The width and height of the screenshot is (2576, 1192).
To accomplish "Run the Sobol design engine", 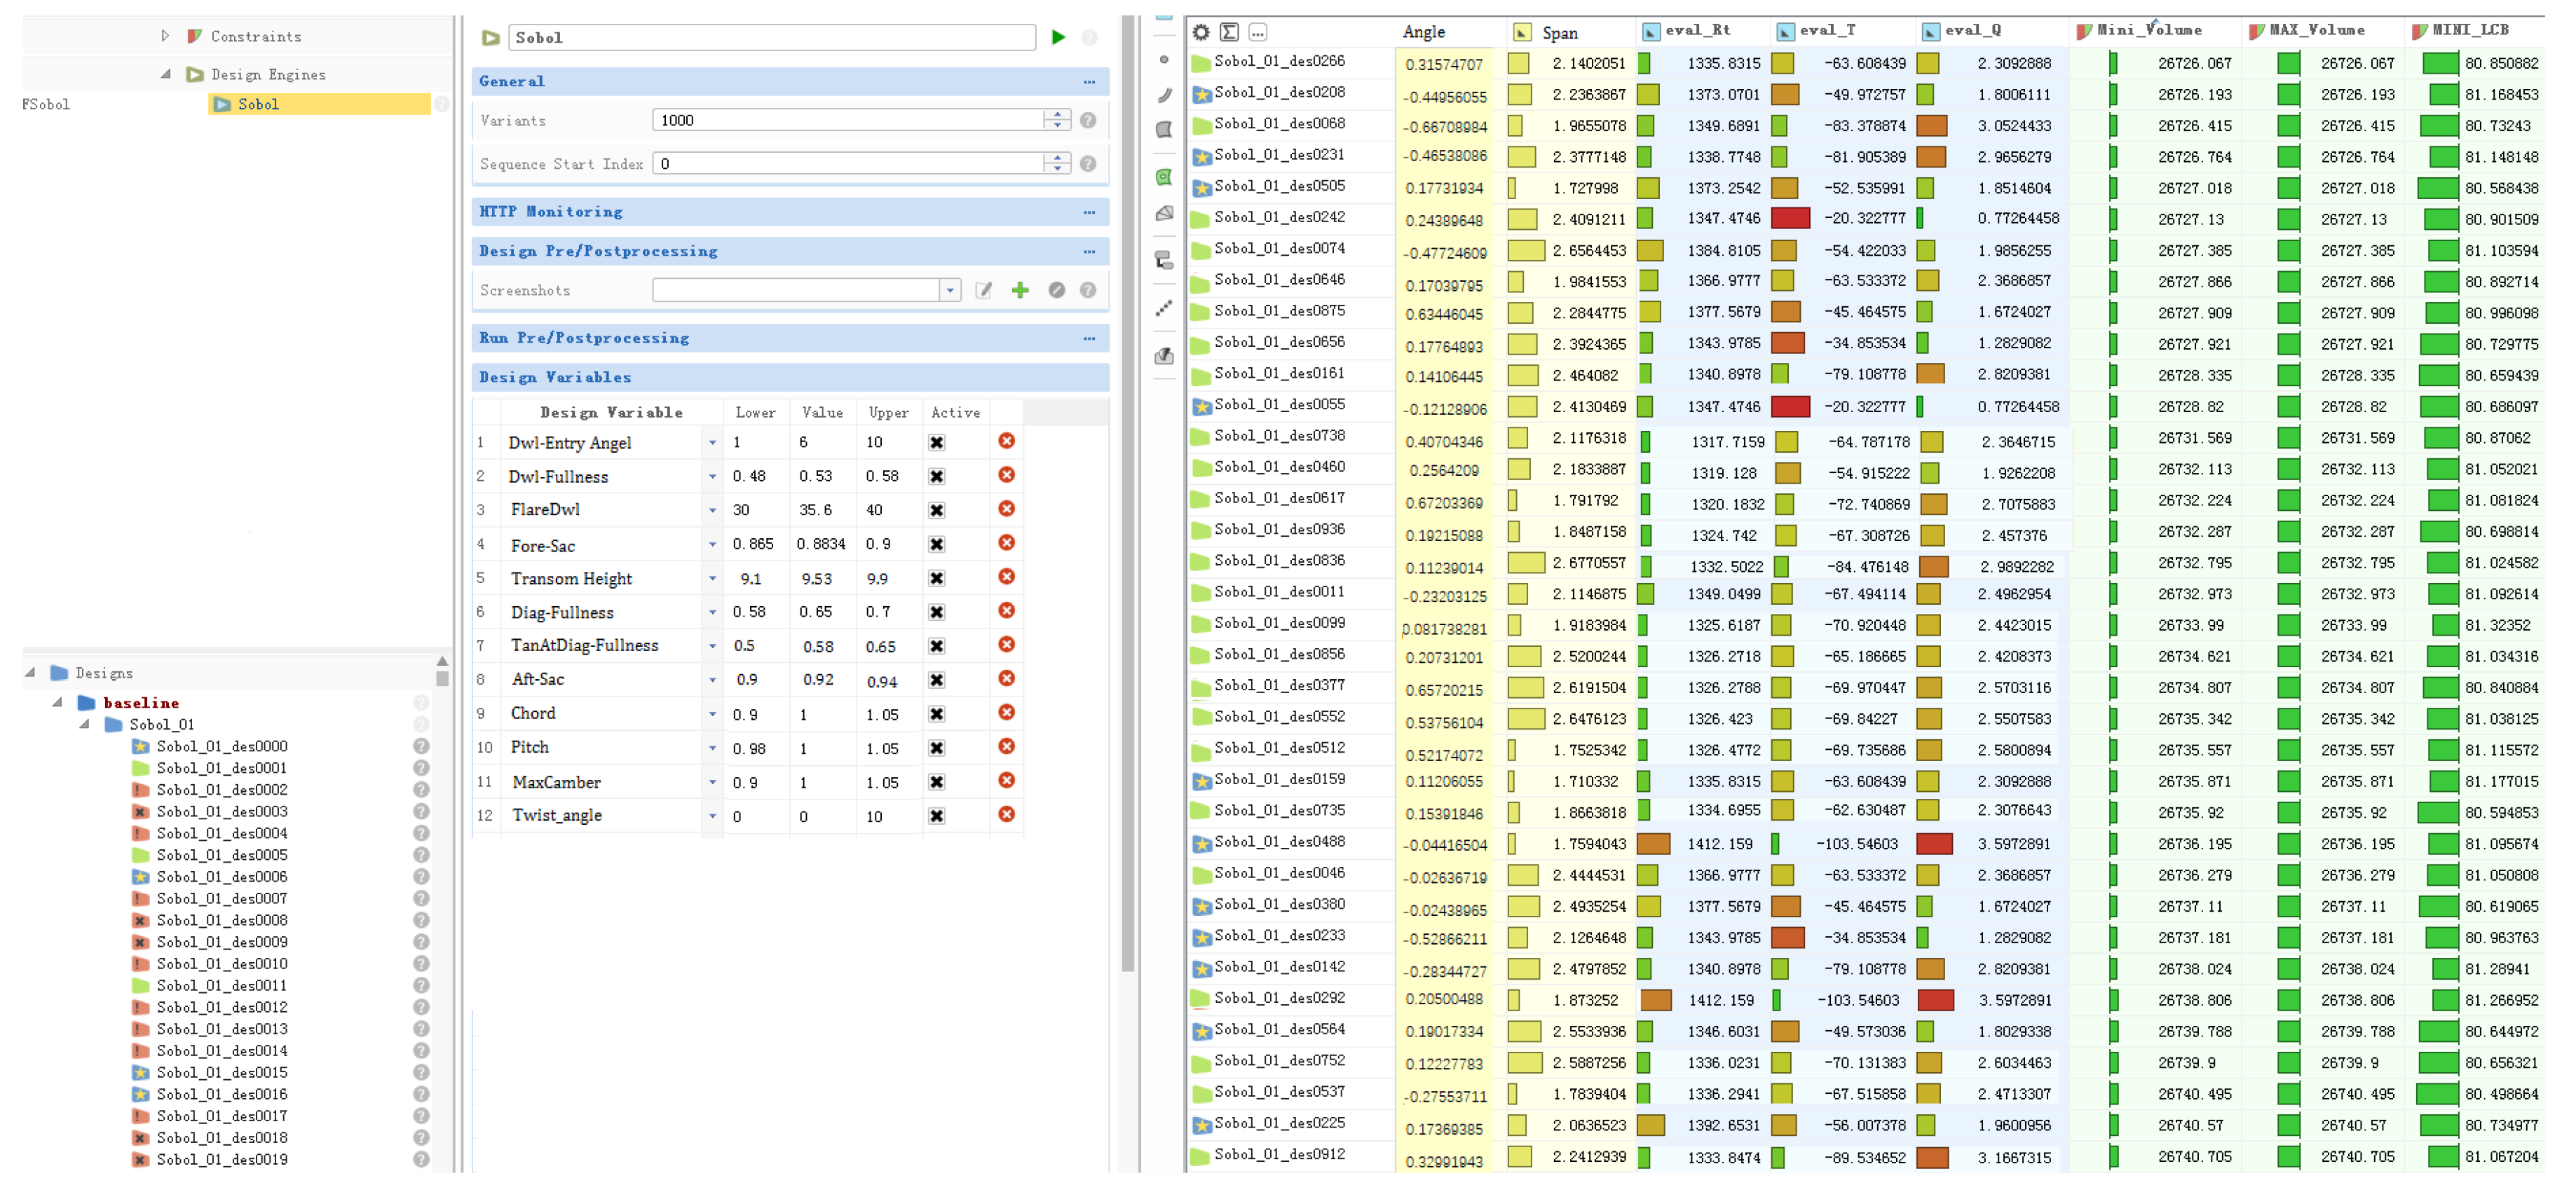I will tap(1058, 37).
